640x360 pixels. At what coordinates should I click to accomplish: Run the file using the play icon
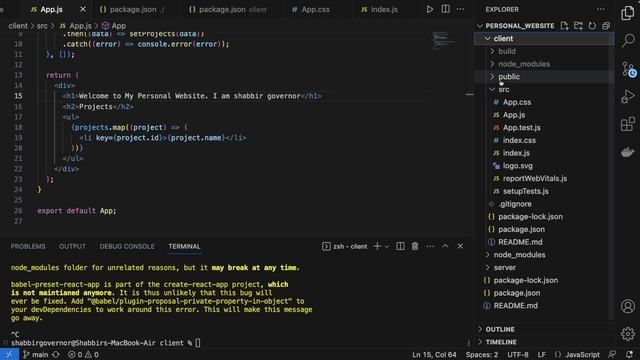pyautogui.click(x=429, y=9)
